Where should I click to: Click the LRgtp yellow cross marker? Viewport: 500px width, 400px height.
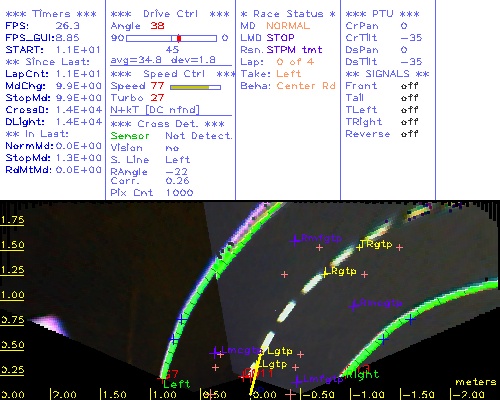pyautogui.click(x=325, y=274)
